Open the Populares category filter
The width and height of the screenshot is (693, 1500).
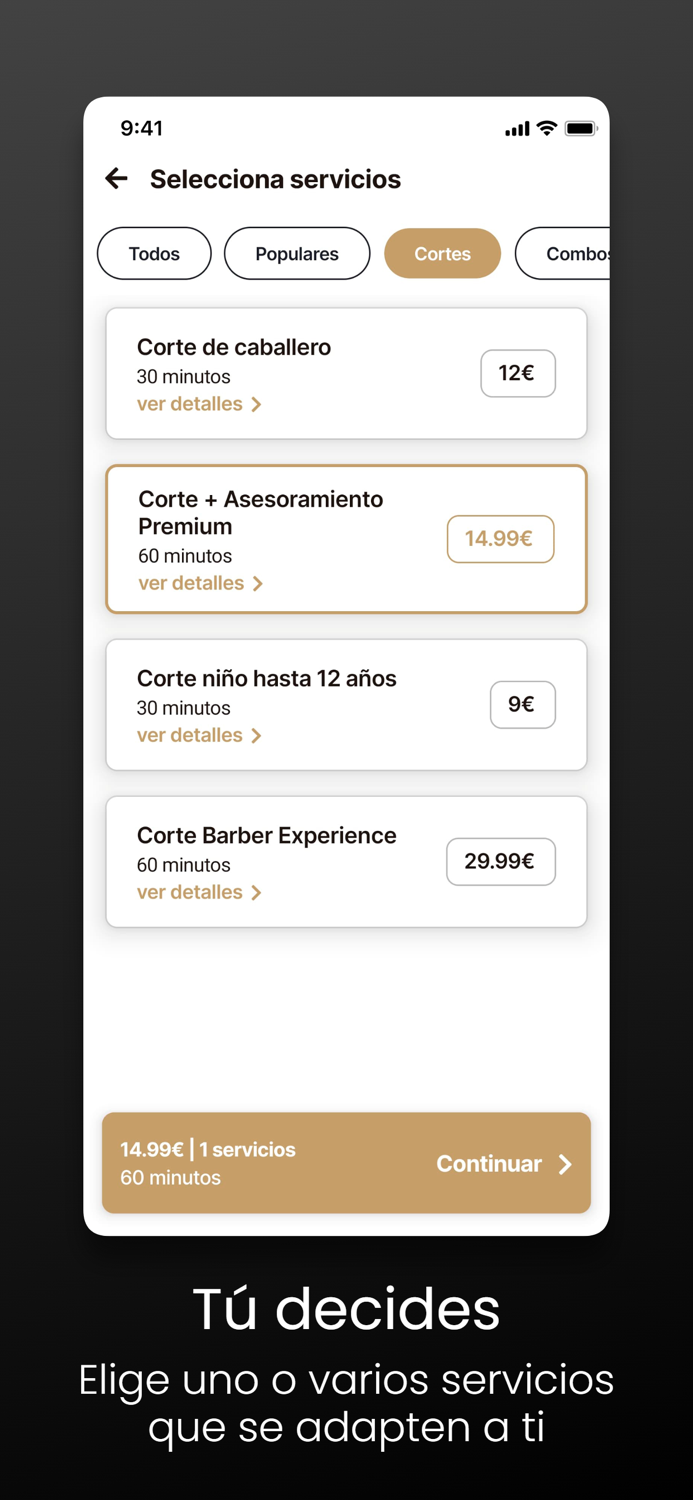[x=297, y=253]
